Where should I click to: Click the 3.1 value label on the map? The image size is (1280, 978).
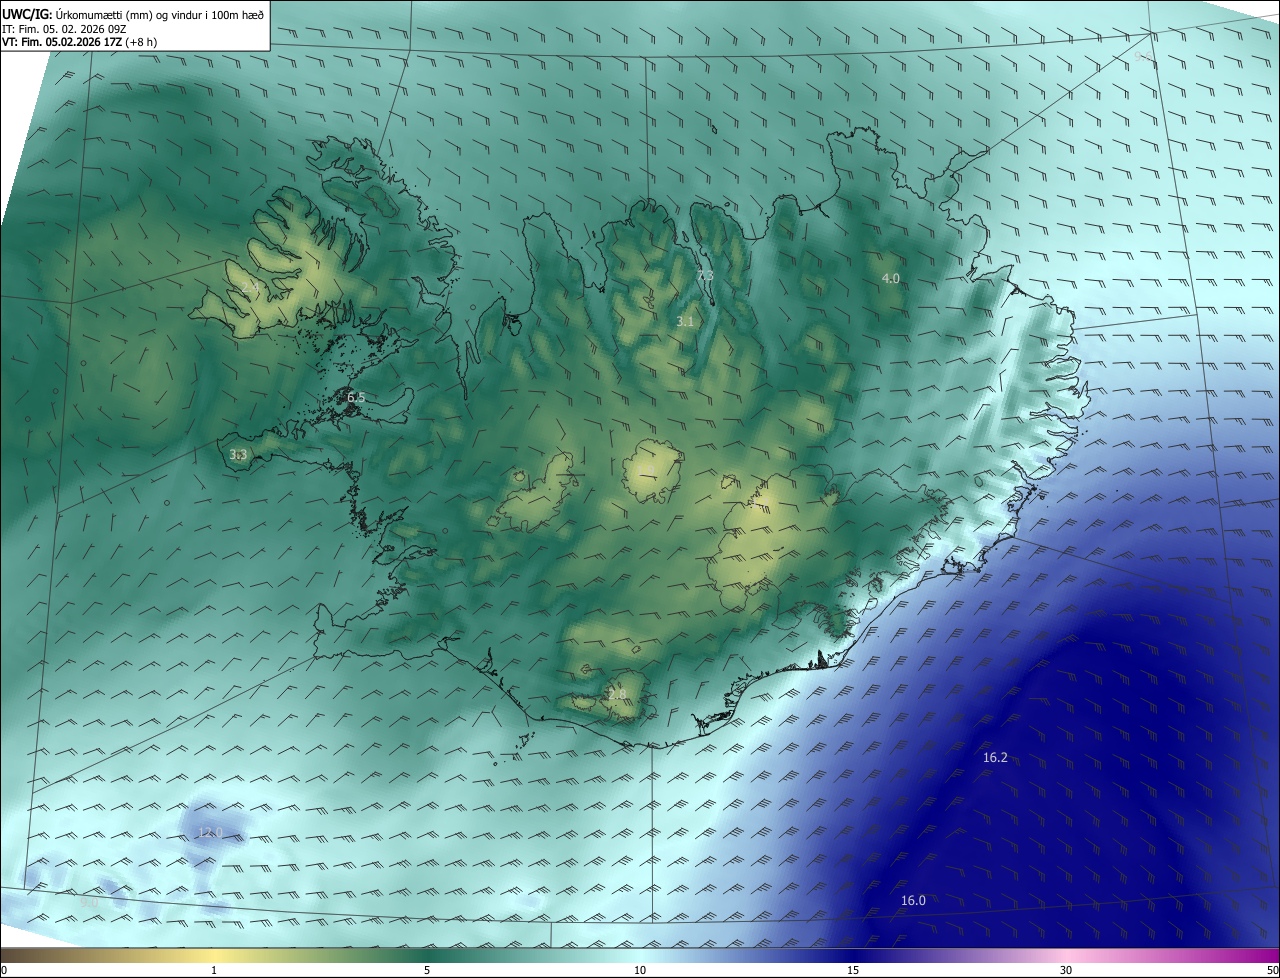685,322
